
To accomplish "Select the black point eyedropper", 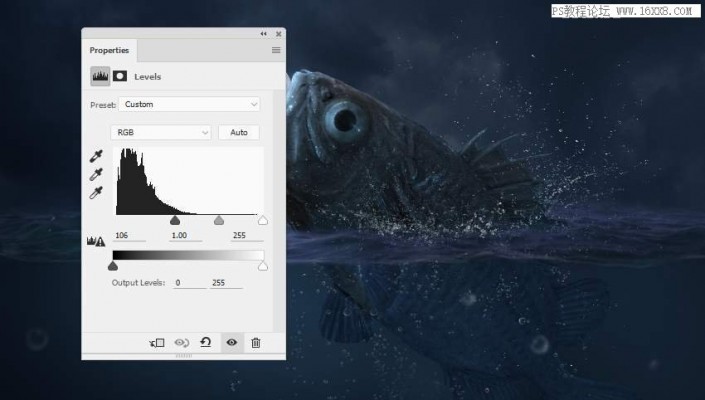I will 96,156.
